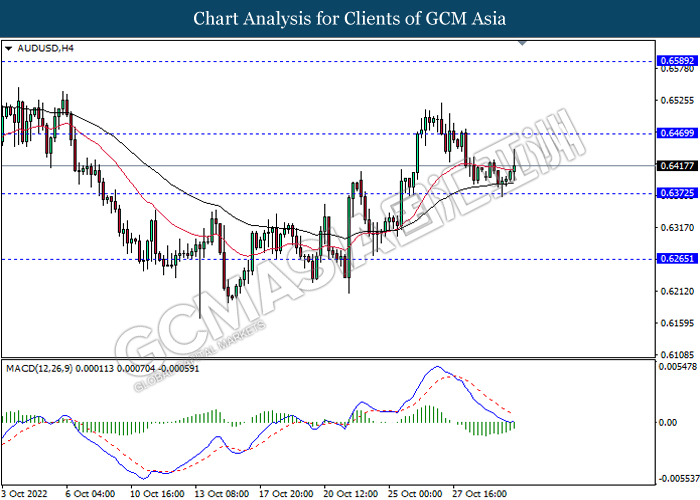Select the 0.64699 price level label
The height and width of the screenshot is (500, 700).
click(677, 133)
